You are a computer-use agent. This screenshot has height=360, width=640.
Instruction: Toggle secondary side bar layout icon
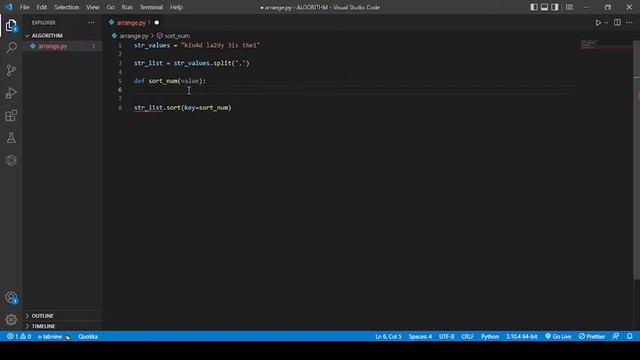point(555,7)
